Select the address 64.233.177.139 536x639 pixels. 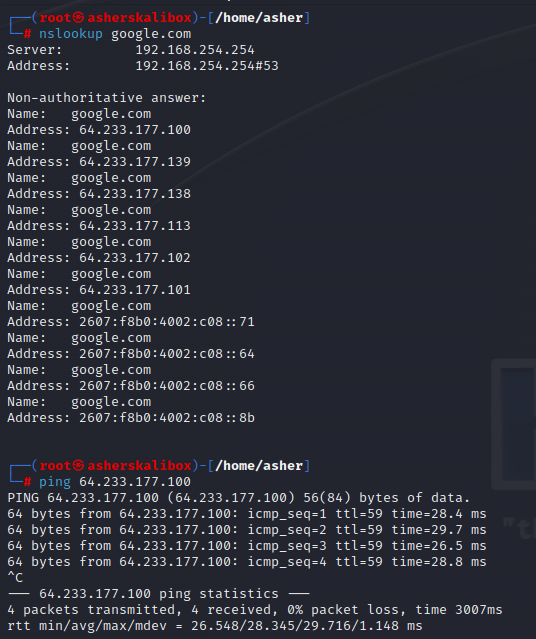tap(135, 162)
